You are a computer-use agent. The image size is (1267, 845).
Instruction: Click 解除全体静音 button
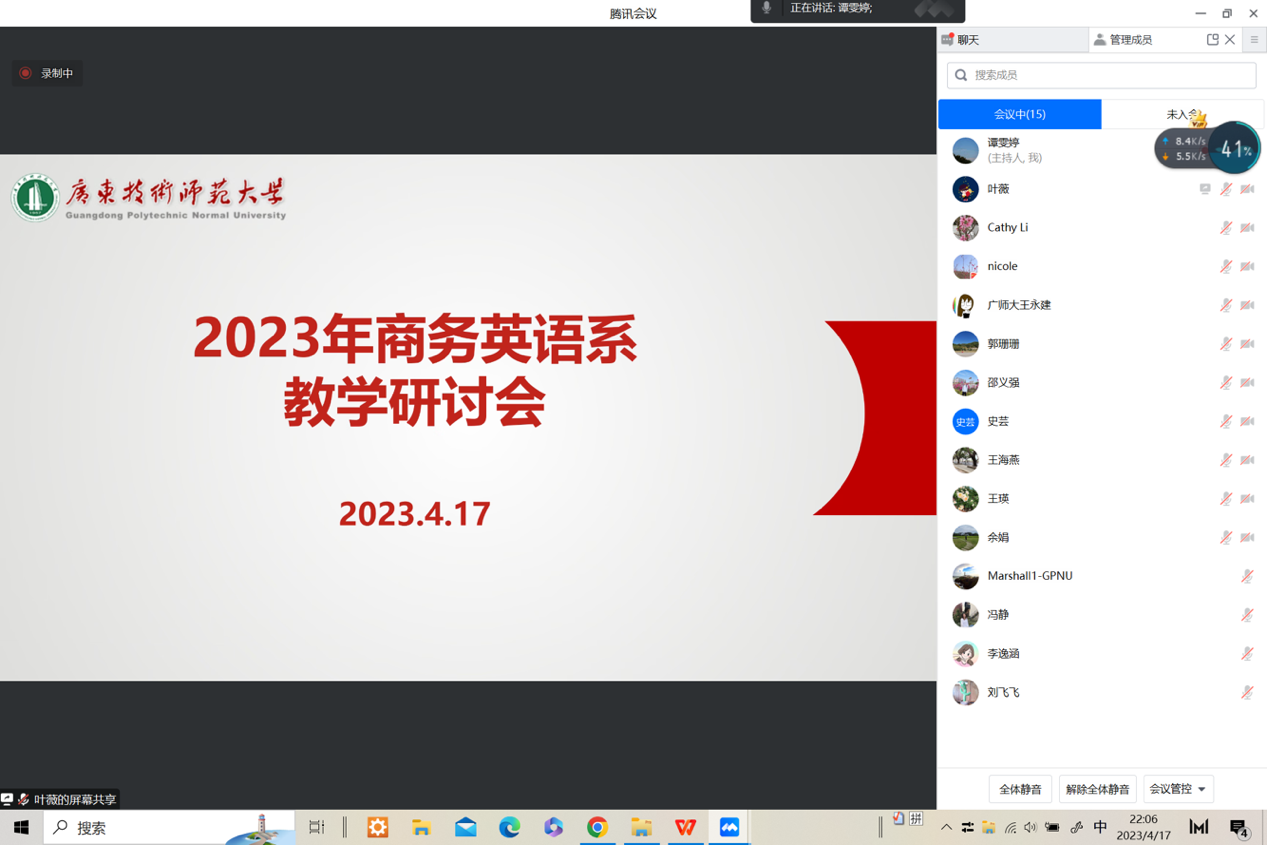[x=1097, y=789]
